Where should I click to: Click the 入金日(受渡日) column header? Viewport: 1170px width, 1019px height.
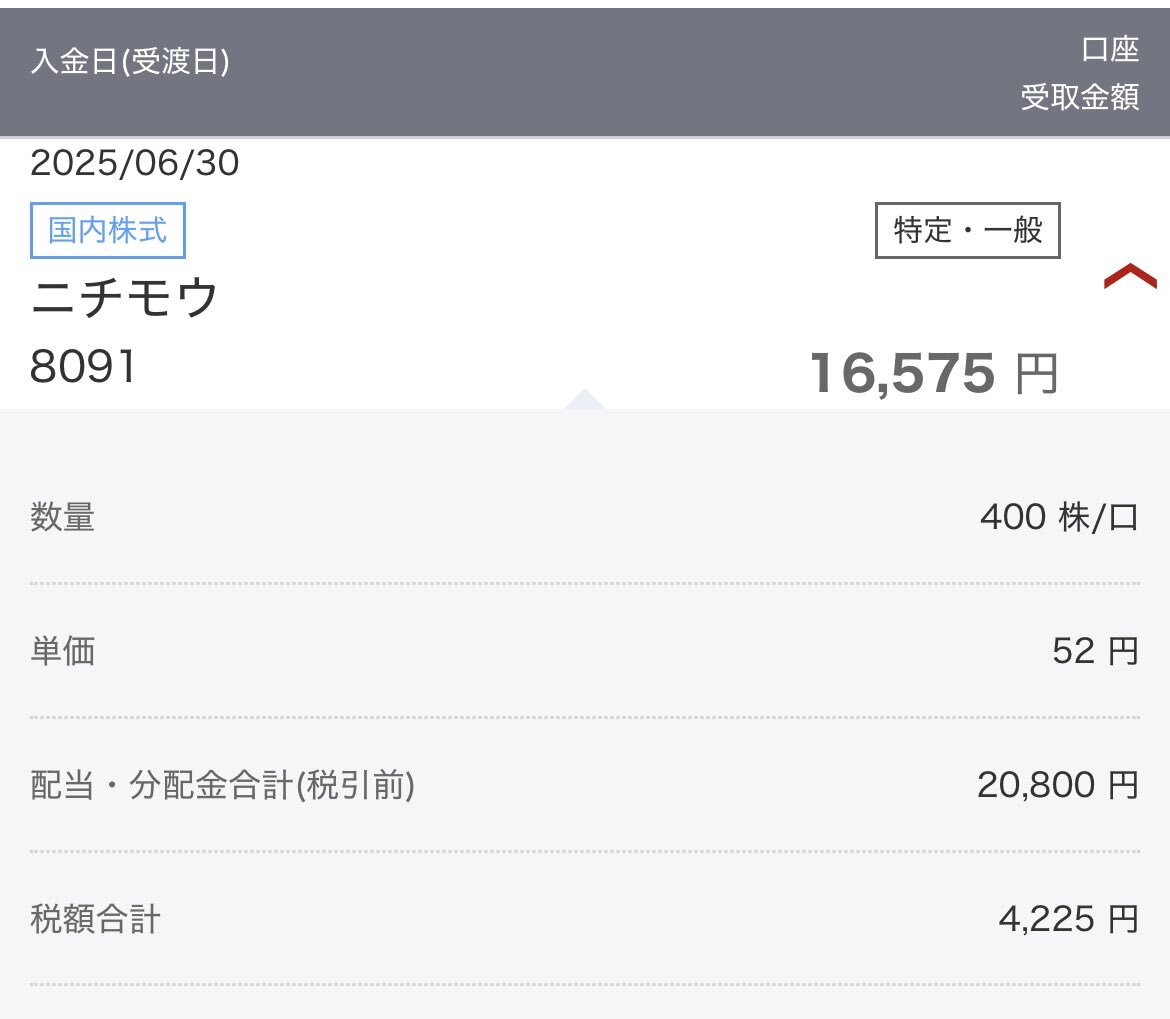pyautogui.click(x=130, y=62)
